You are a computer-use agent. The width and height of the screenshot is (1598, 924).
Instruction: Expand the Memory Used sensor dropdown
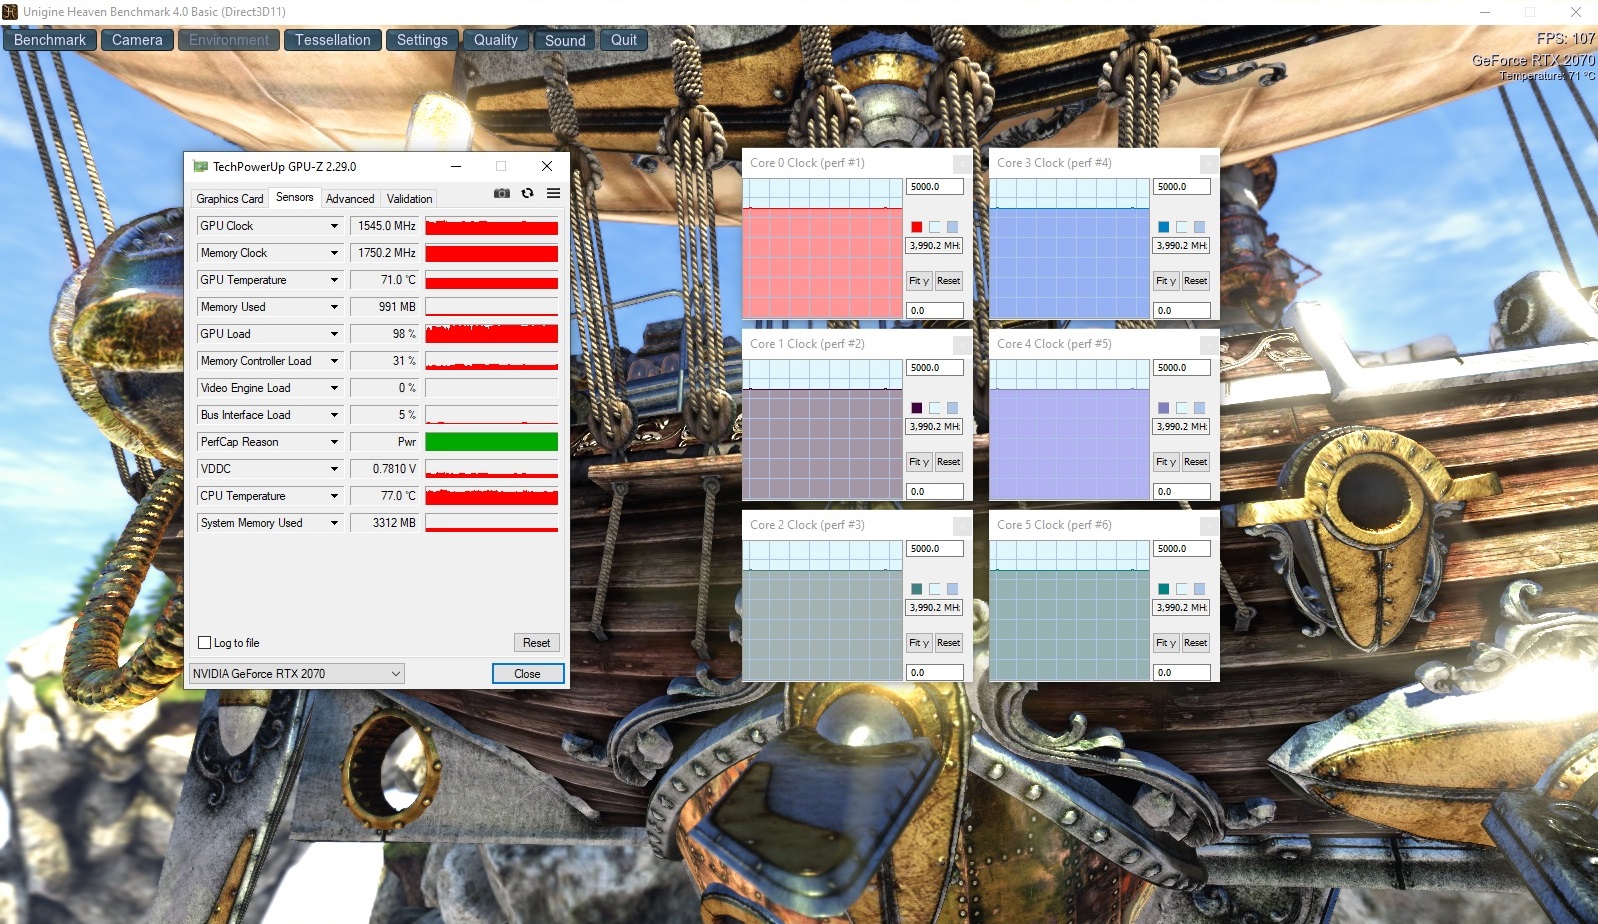pos(334,307)
